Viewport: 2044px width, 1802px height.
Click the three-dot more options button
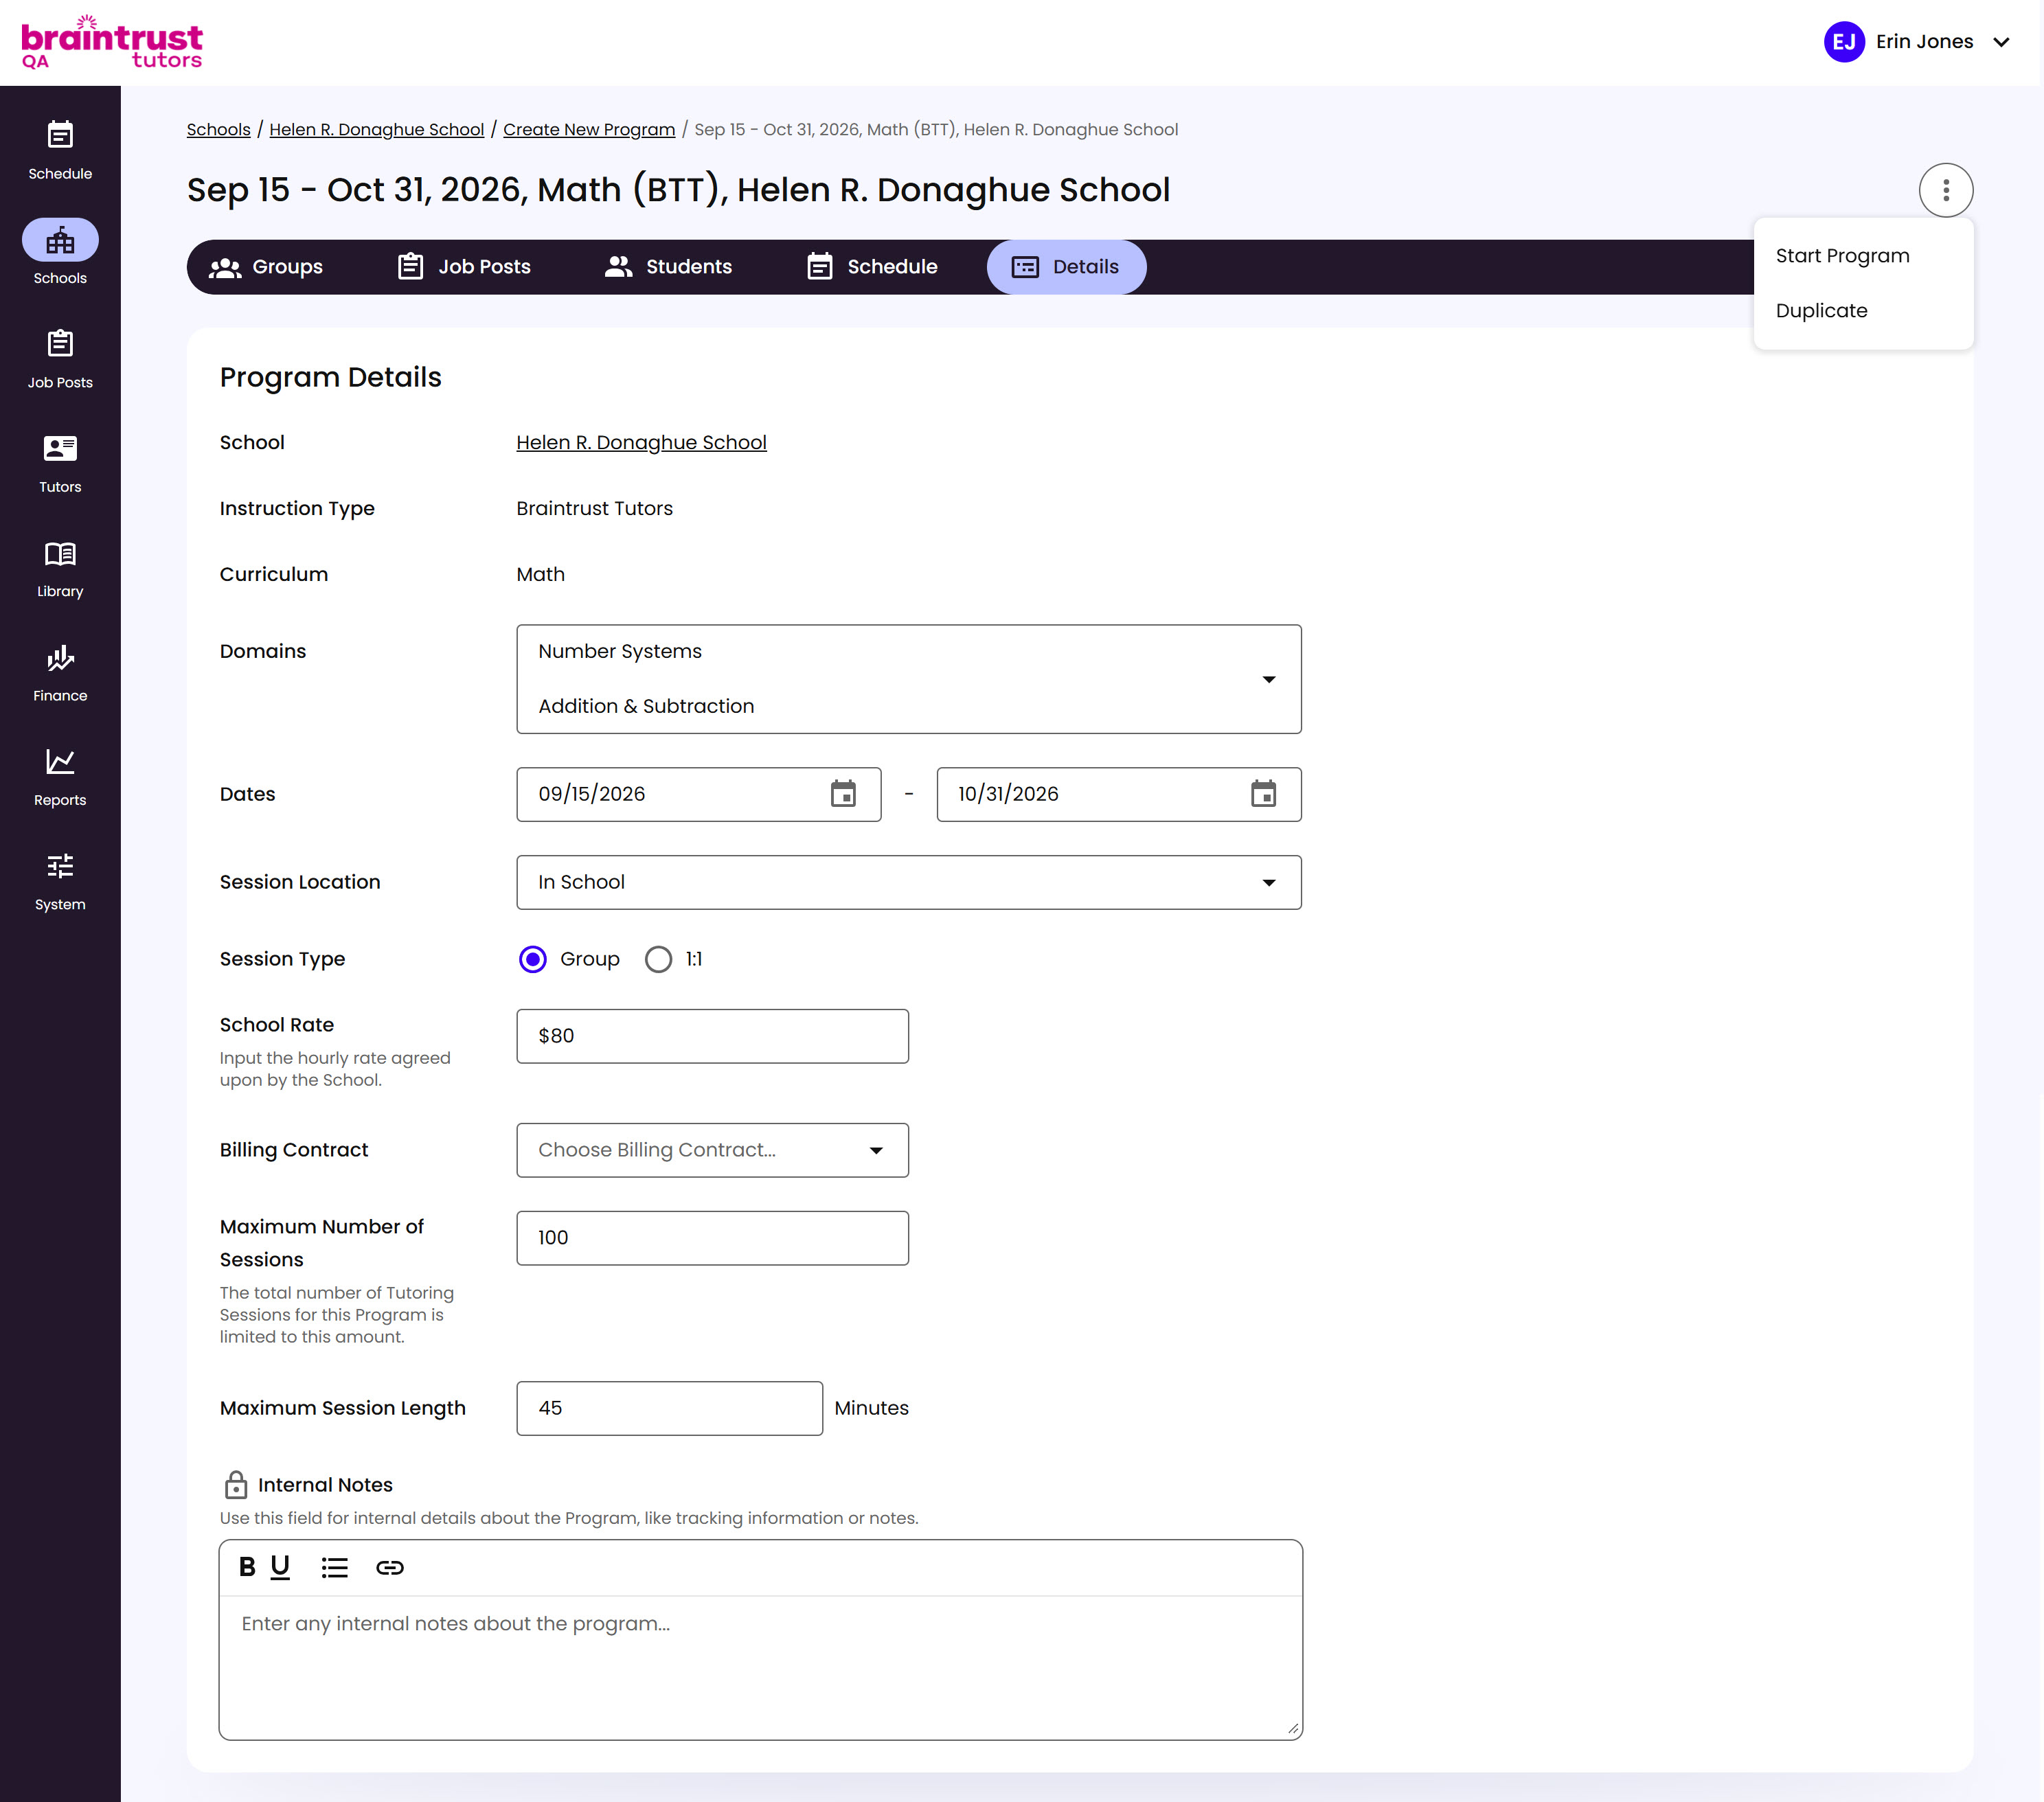click(1945, 190)
